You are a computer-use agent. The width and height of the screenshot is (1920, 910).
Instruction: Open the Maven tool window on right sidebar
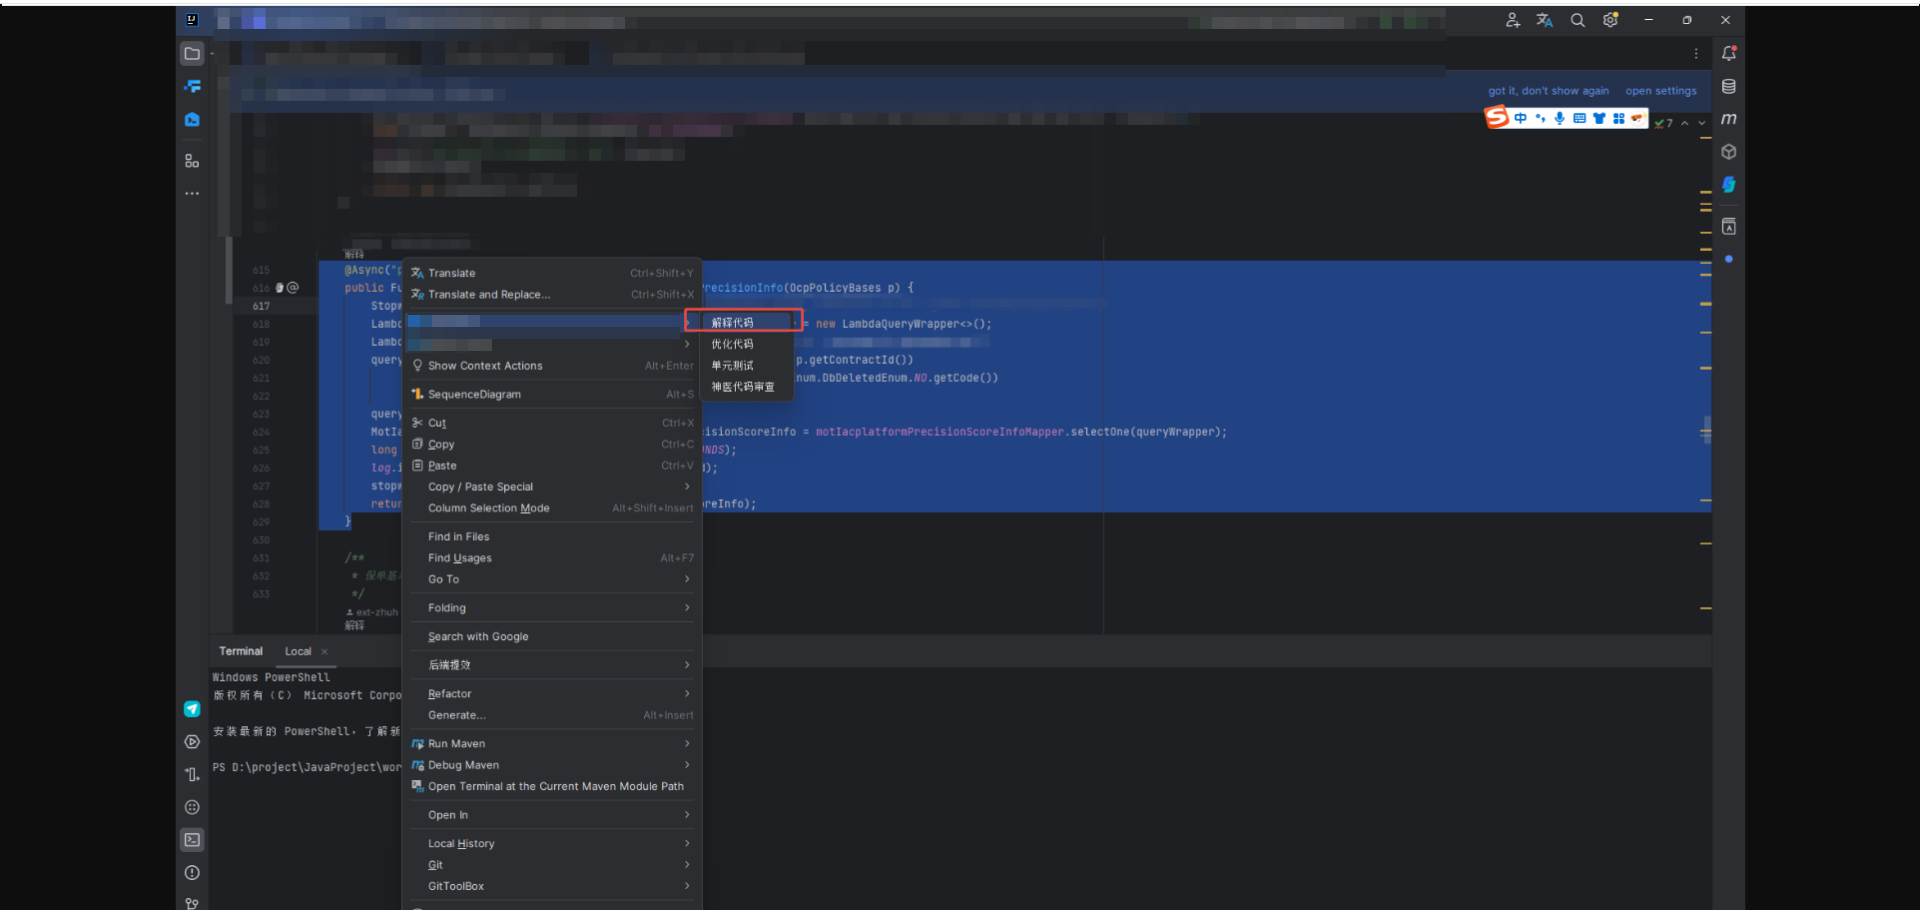(1729, 119)
